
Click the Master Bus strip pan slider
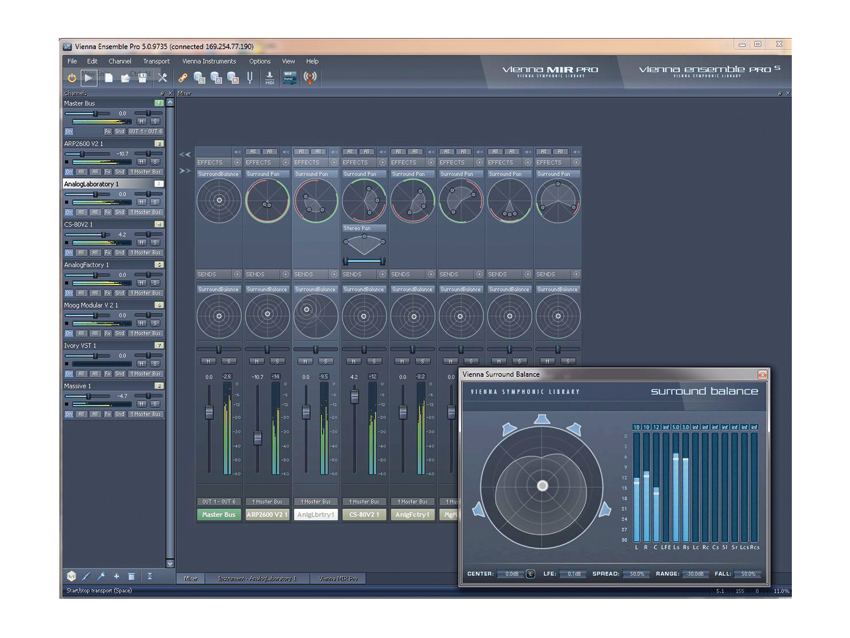(x=219, y=349)
